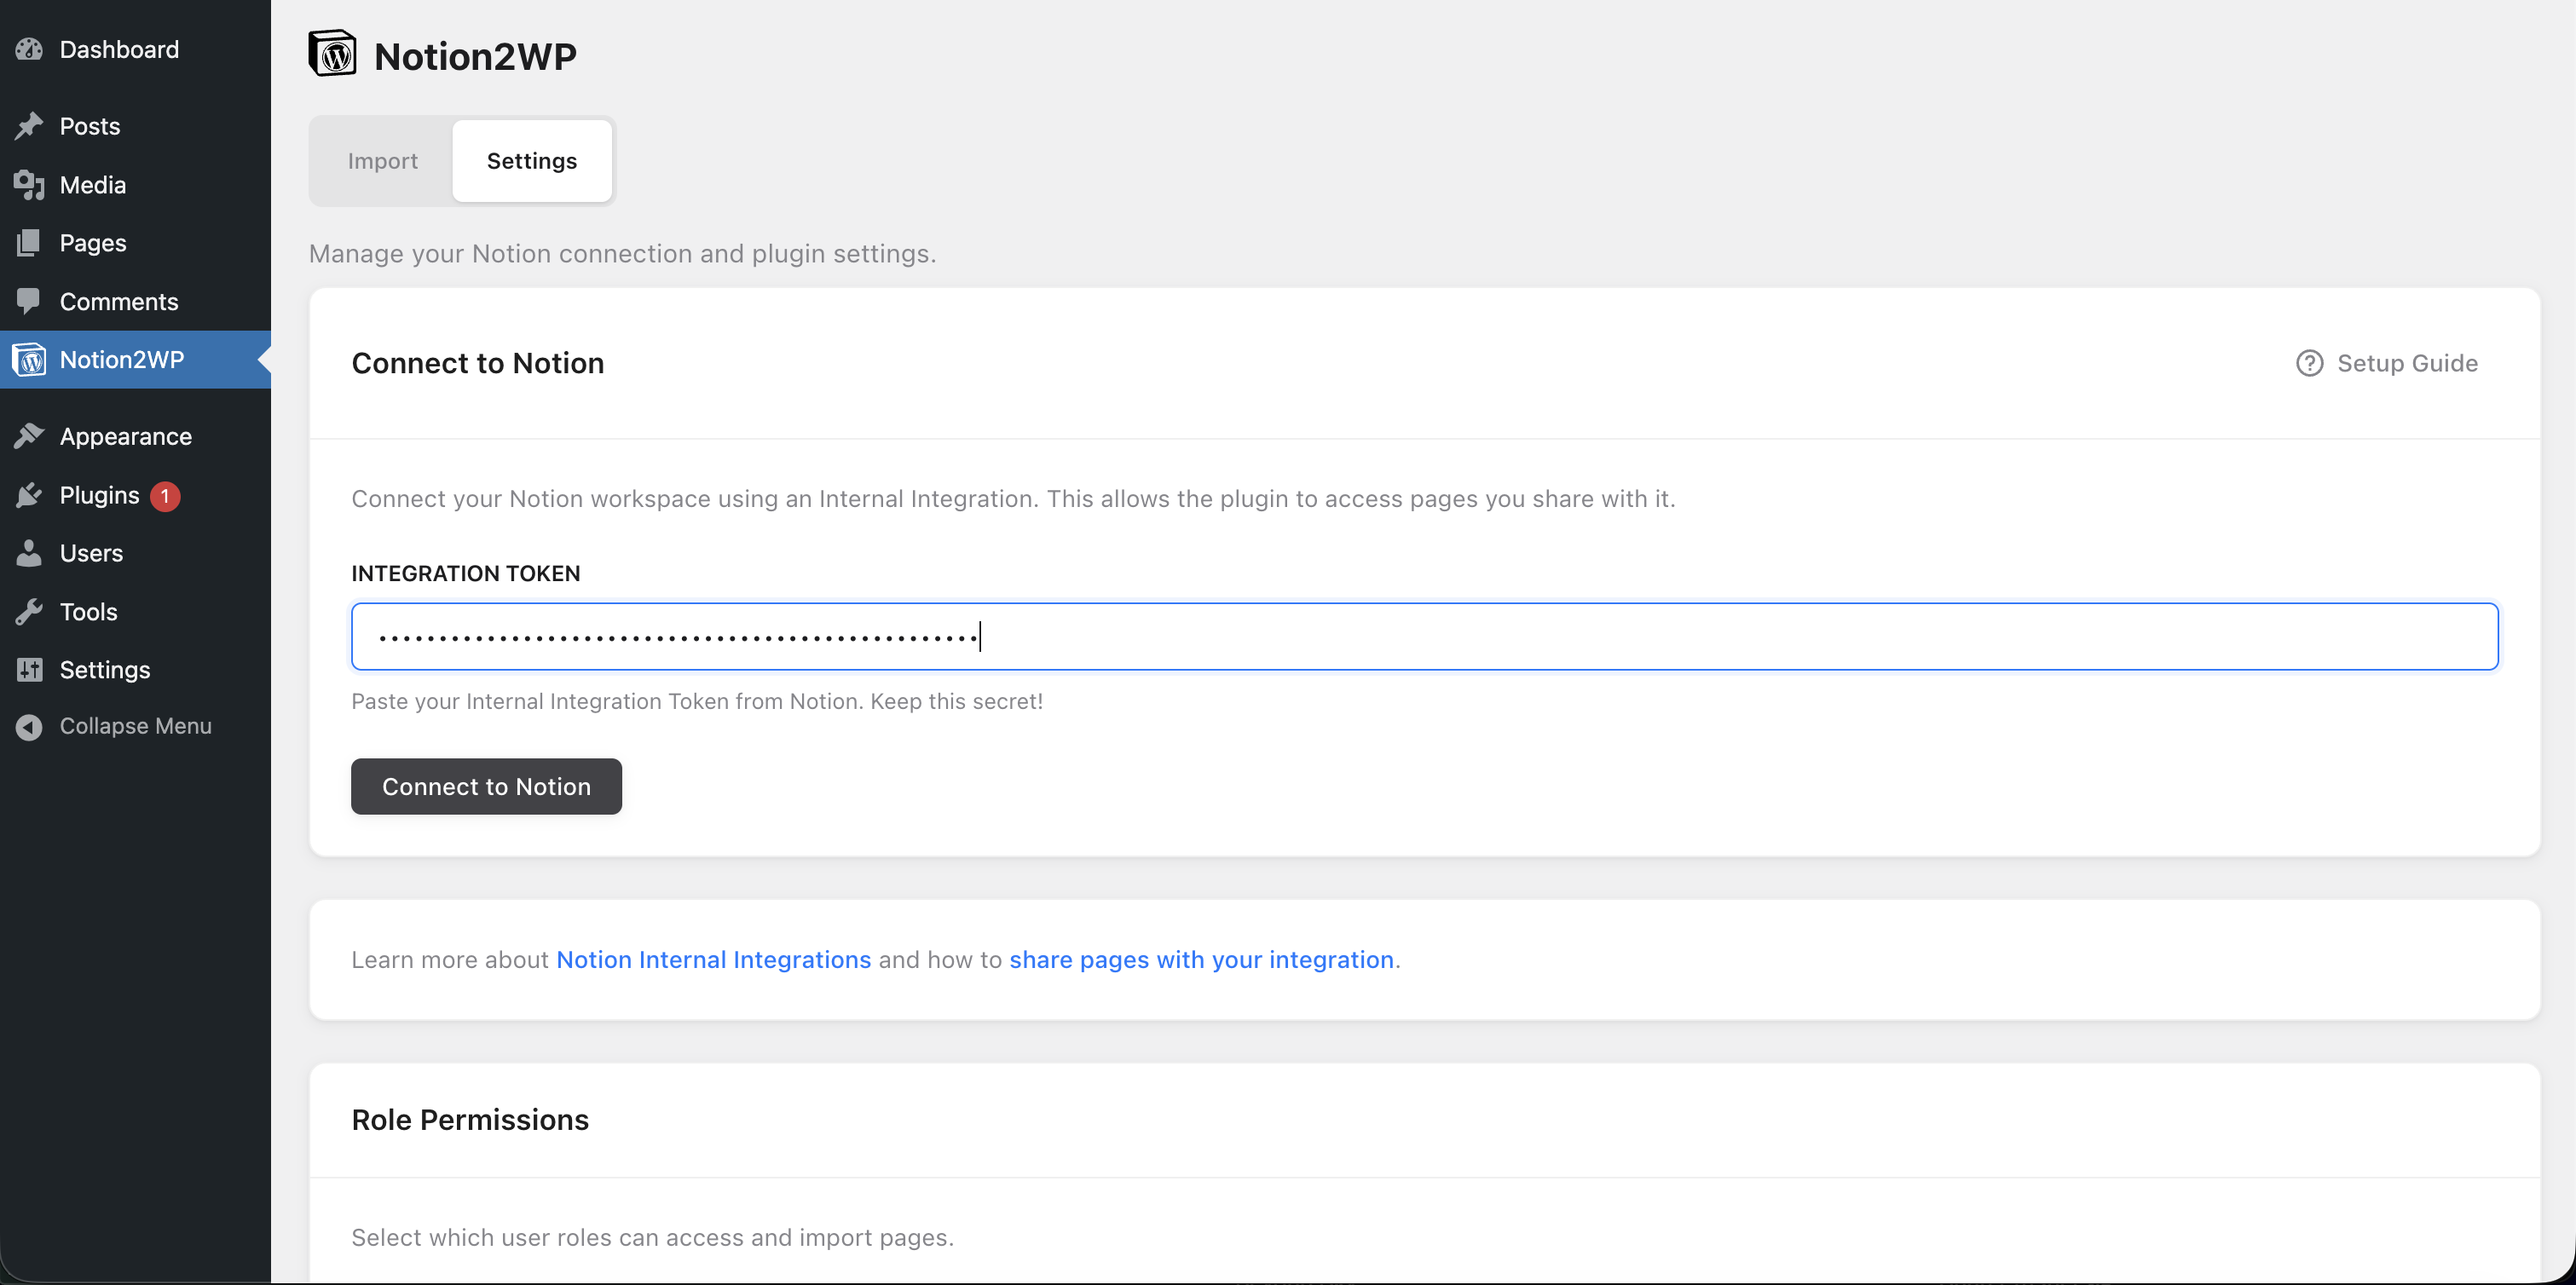Click the Tools wrench icon
Screen dimensions: 2576x1285
pyautogui.click(x=29, y=611)
